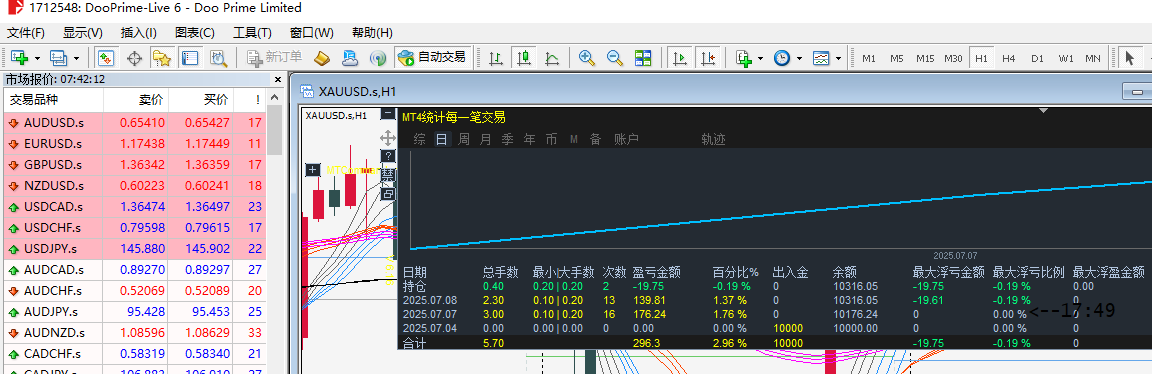Click the move-arrows icon beside panel

(x=387, y=137)
